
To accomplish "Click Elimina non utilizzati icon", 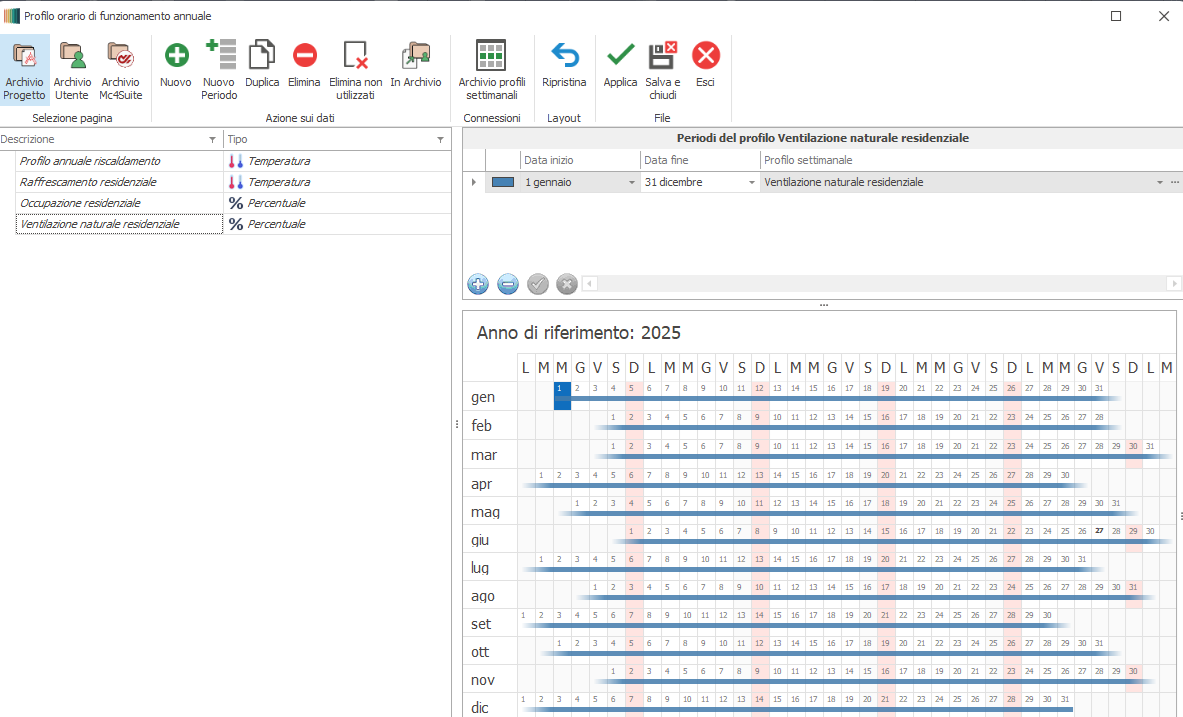I will (x=355, y=70).
